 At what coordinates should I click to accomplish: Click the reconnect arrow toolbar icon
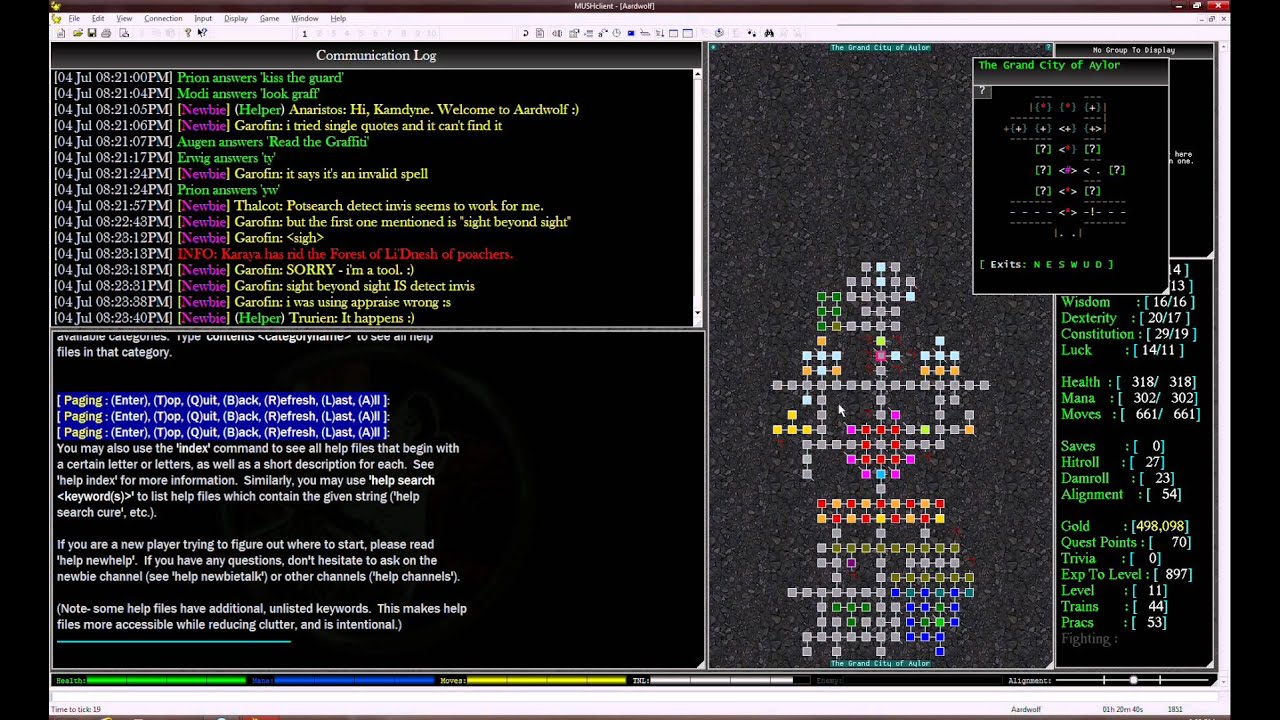coord(525,33)
